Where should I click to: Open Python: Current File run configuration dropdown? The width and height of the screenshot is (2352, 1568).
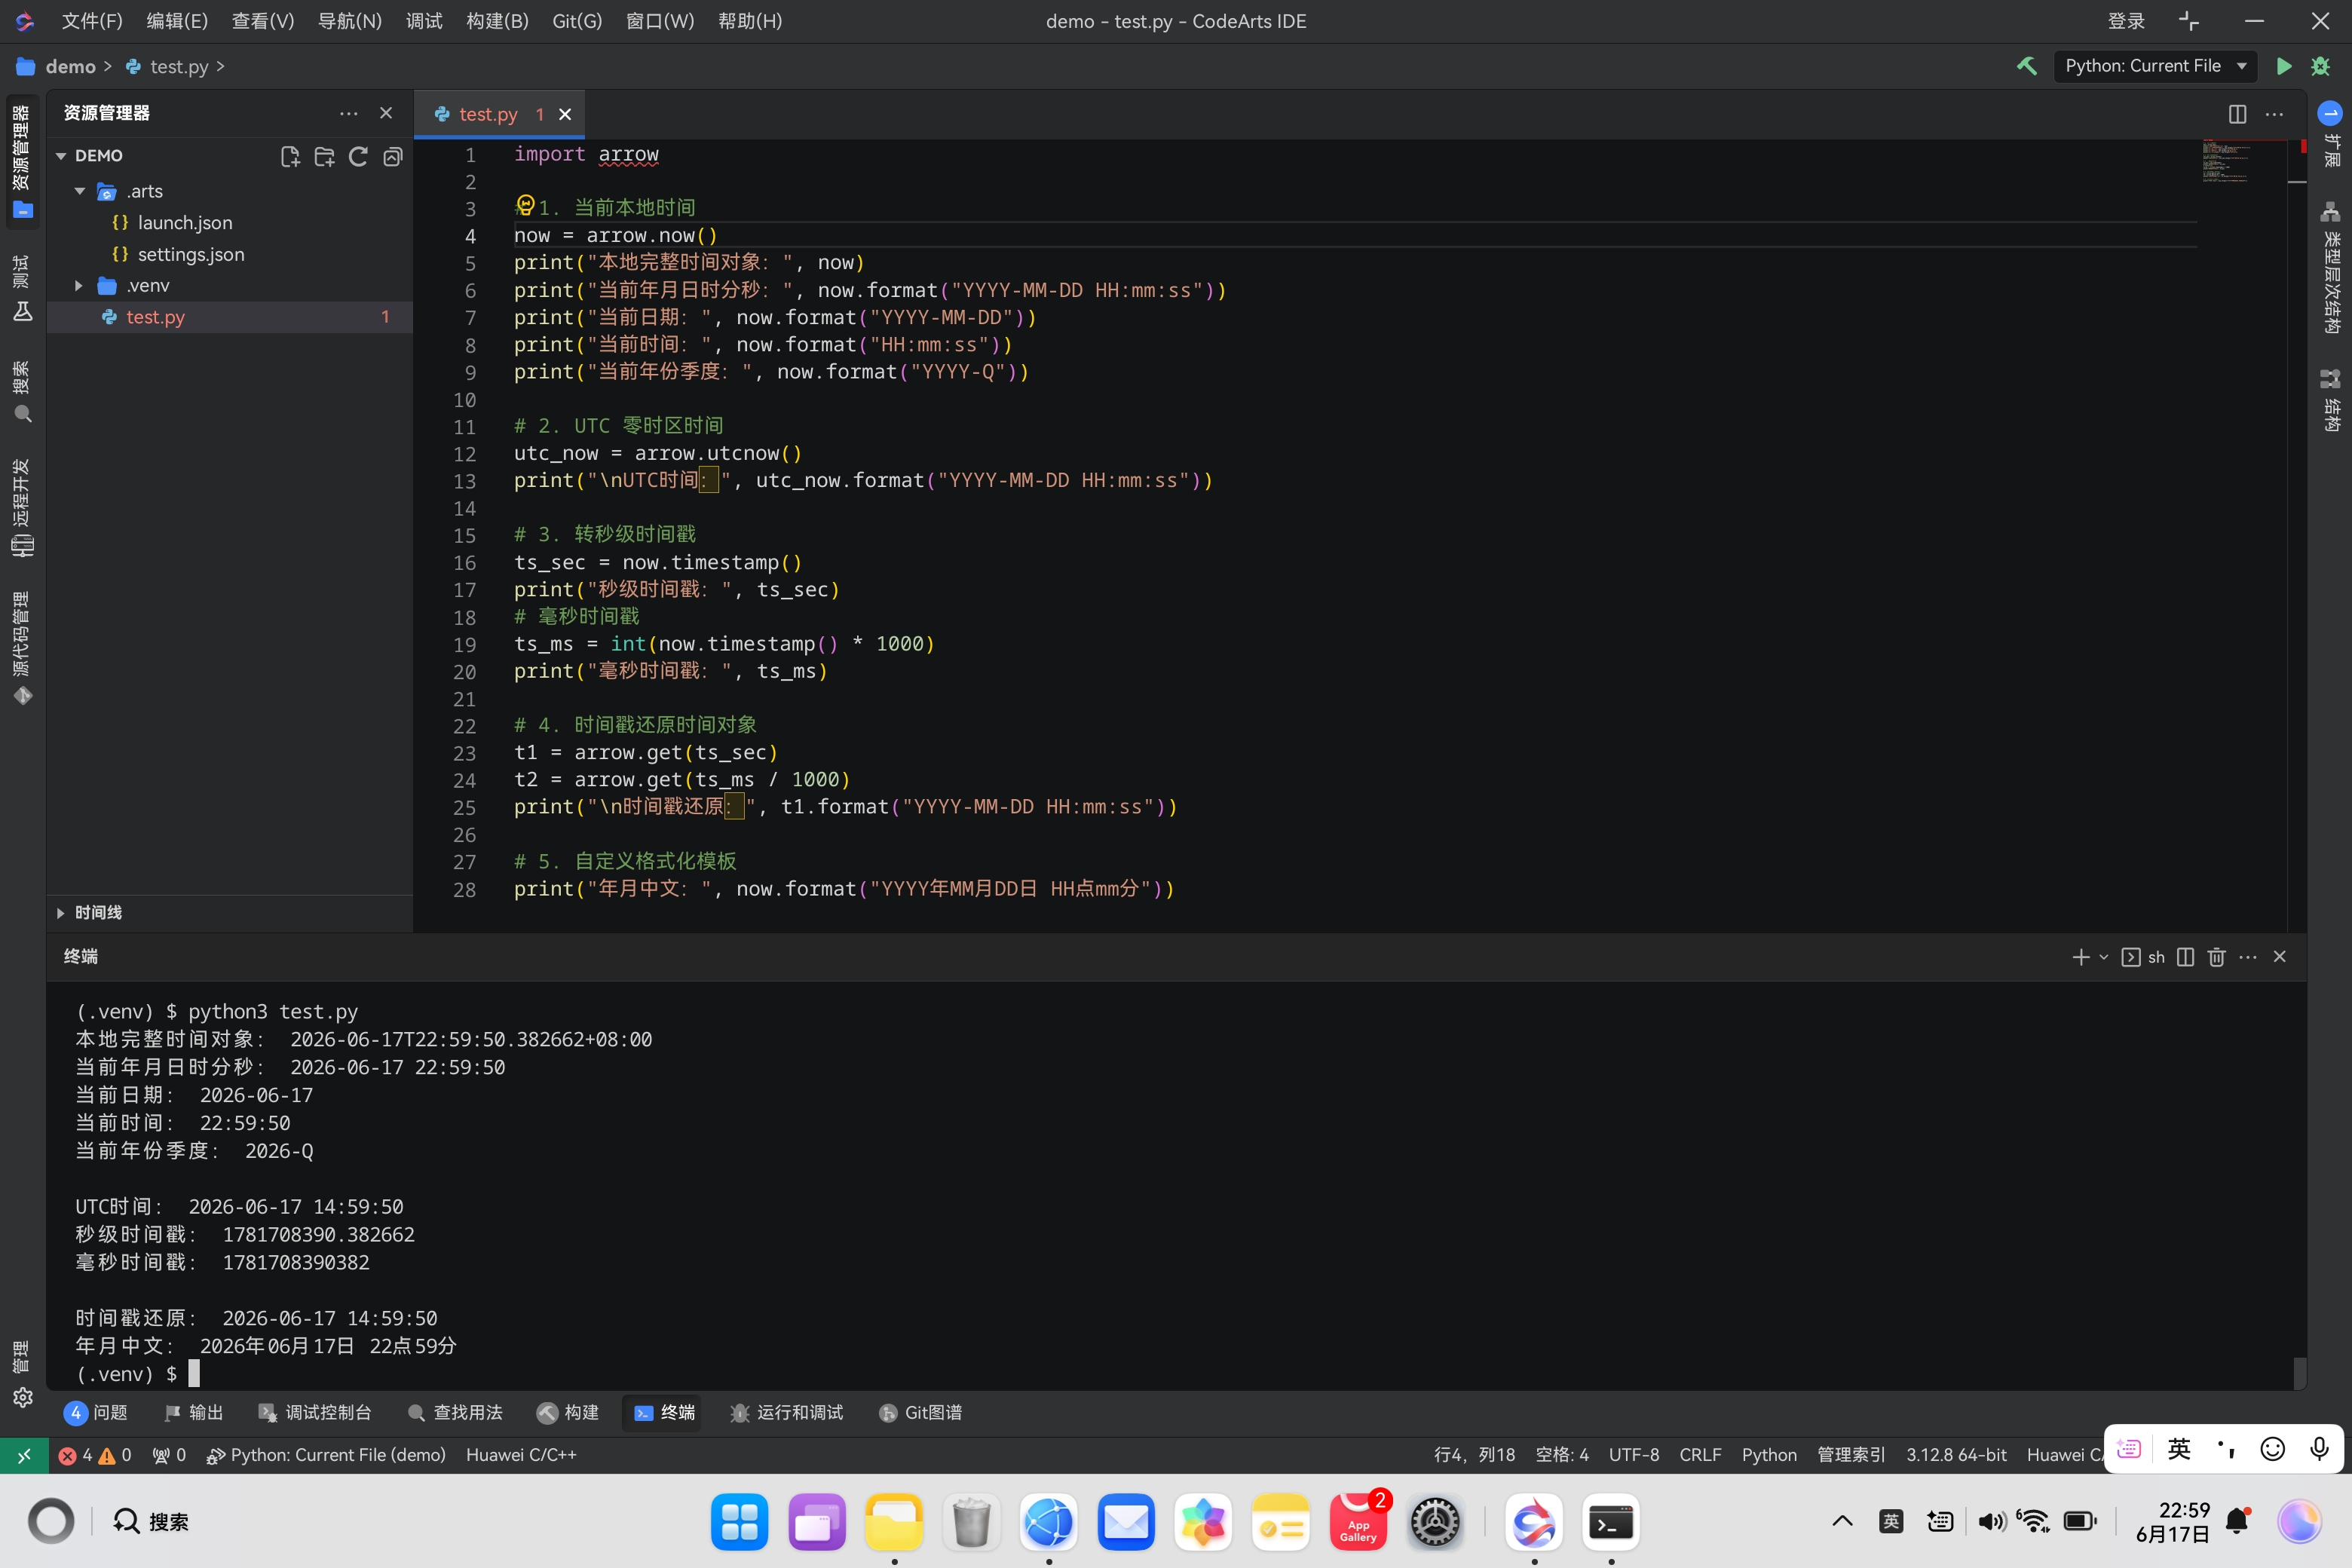(2155, 66)
